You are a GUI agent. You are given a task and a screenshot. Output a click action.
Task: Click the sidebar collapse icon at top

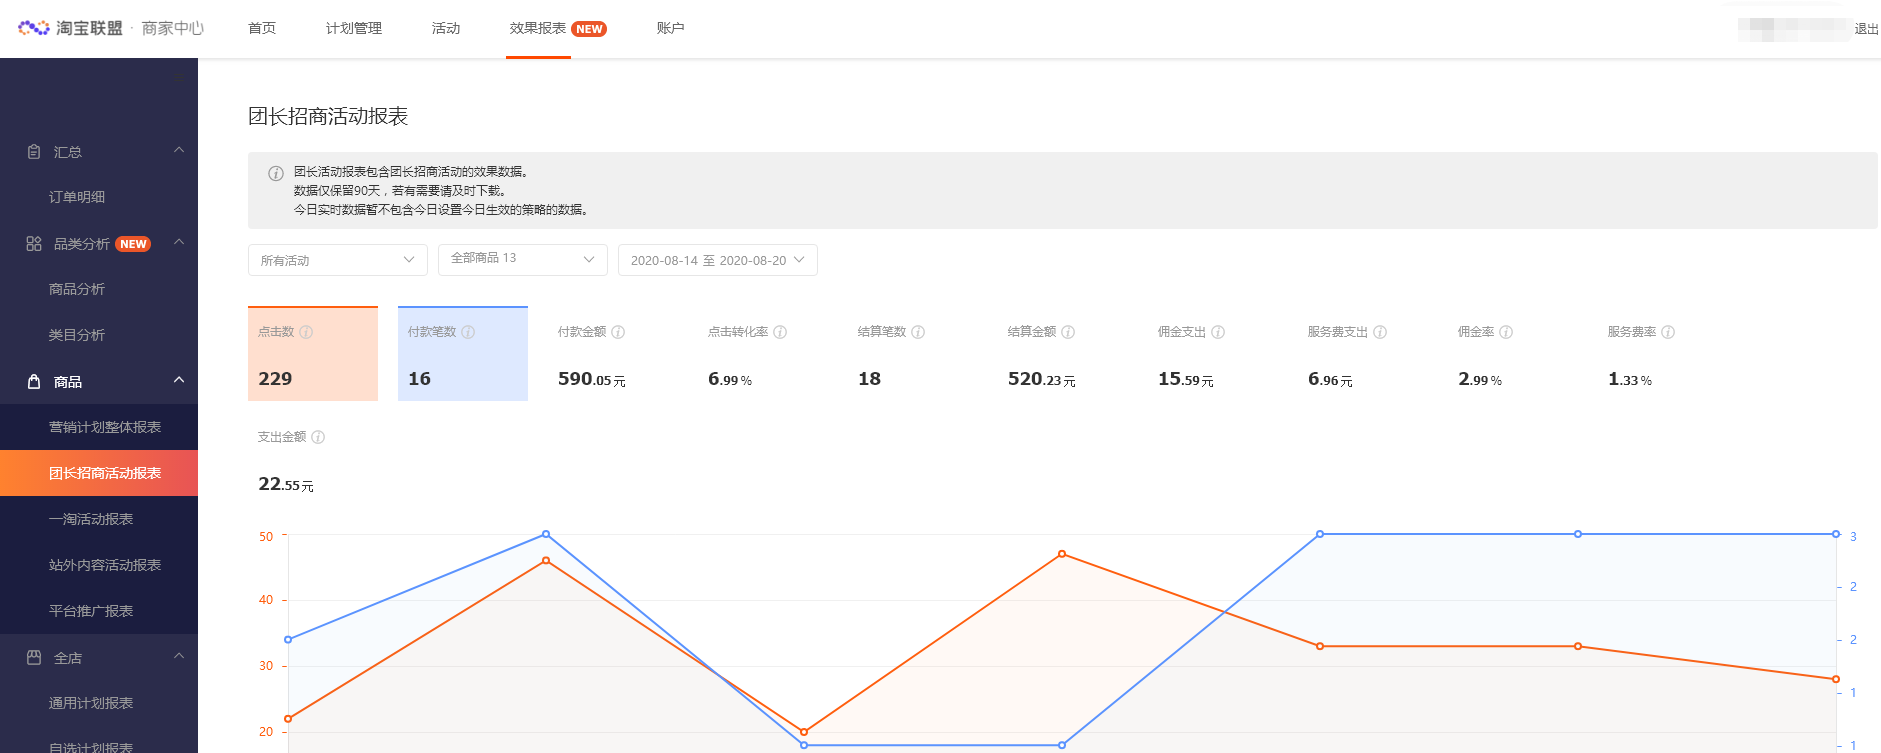point(179,78)
